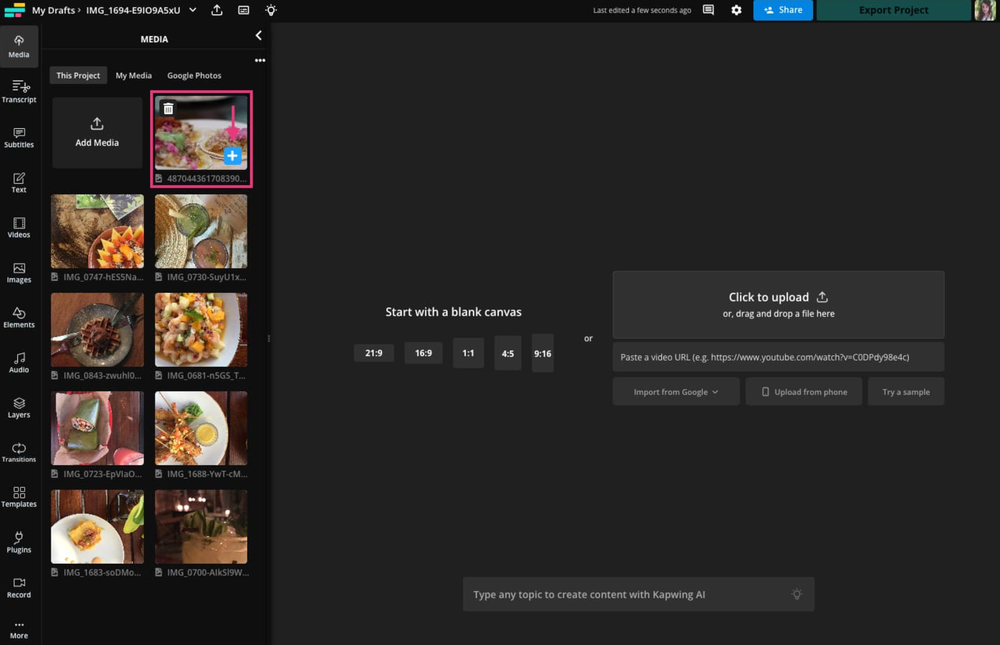This screenshot has width=1000, height=645.
Task: Open the Transcript panel
Action: 19,92
